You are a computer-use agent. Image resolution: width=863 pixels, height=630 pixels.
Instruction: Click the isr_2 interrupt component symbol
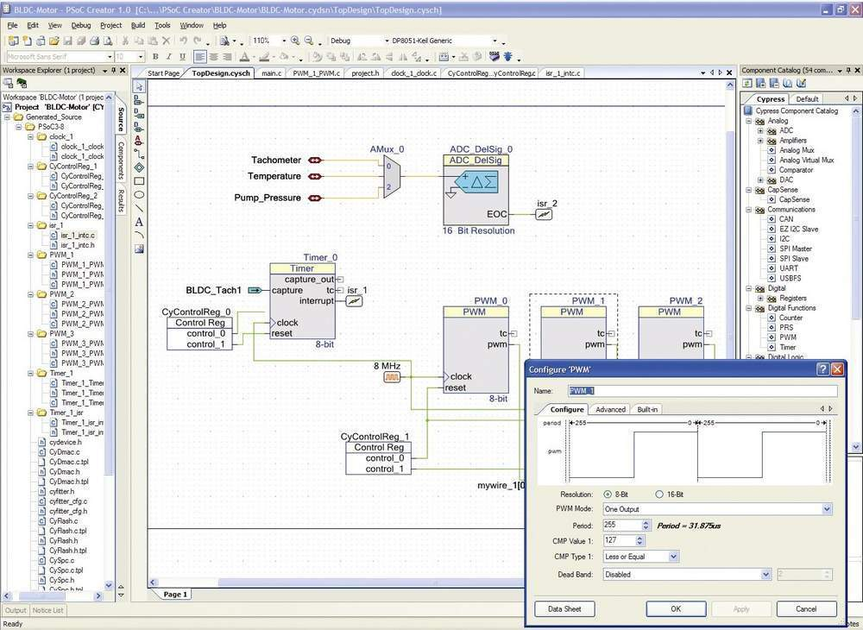(546, 214)
